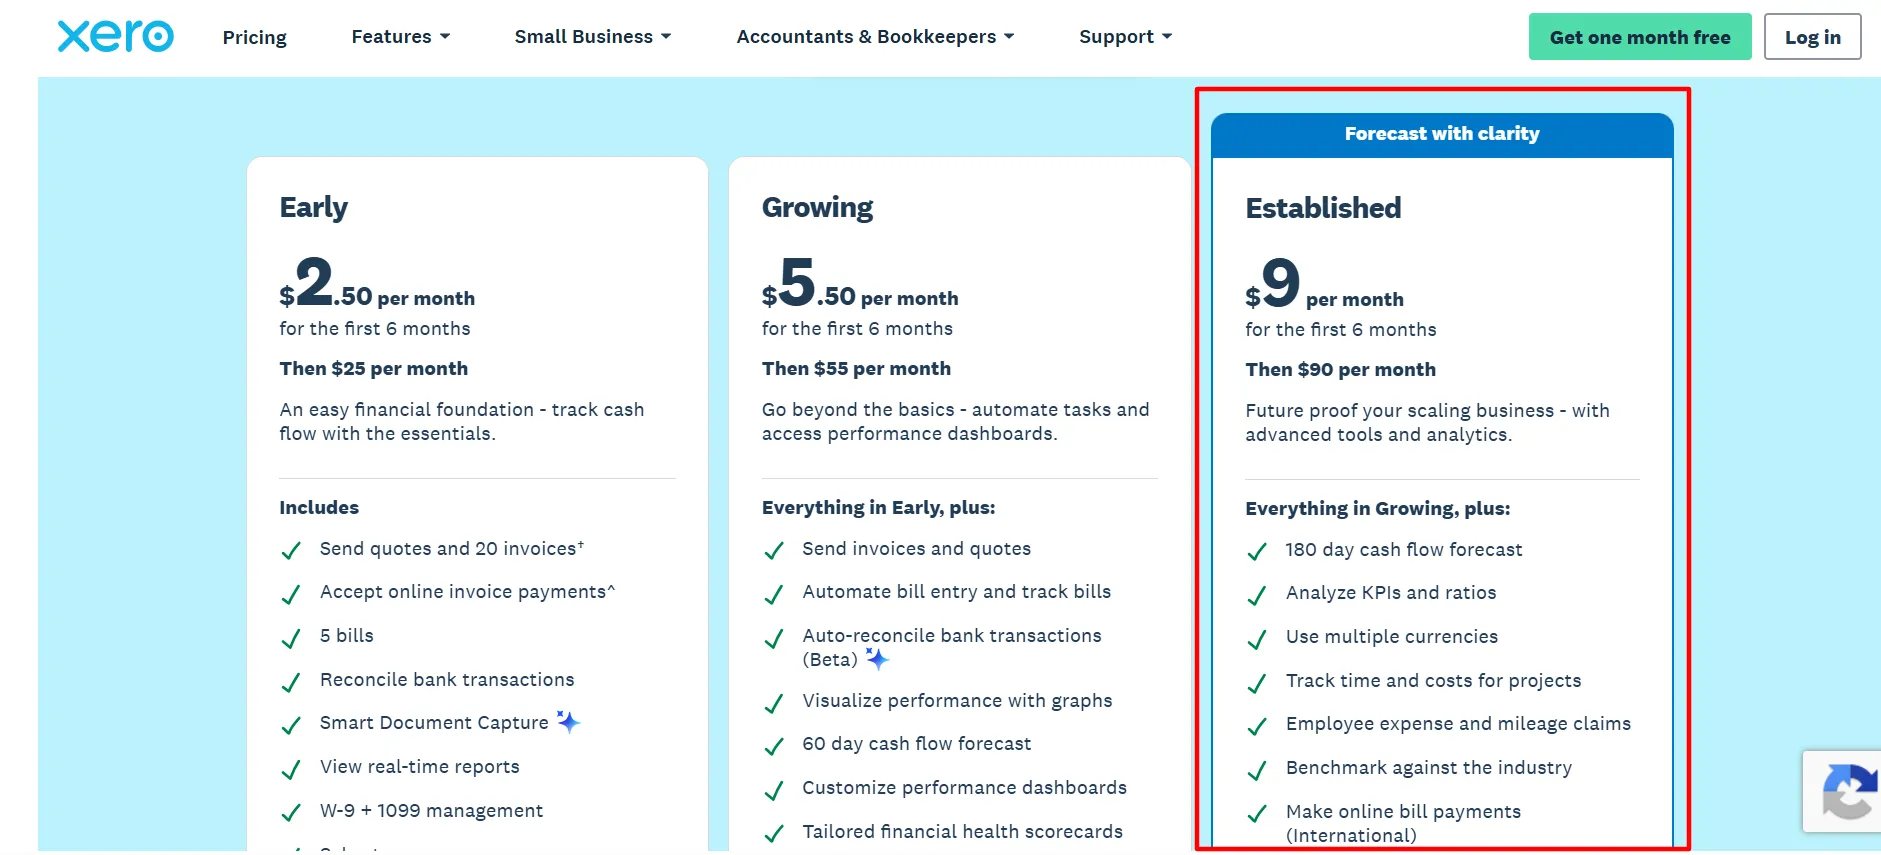Click the checkmark next to Analyze KPIs and ratios
The image size is (1881, 855).
click(x=1257, y=595)
